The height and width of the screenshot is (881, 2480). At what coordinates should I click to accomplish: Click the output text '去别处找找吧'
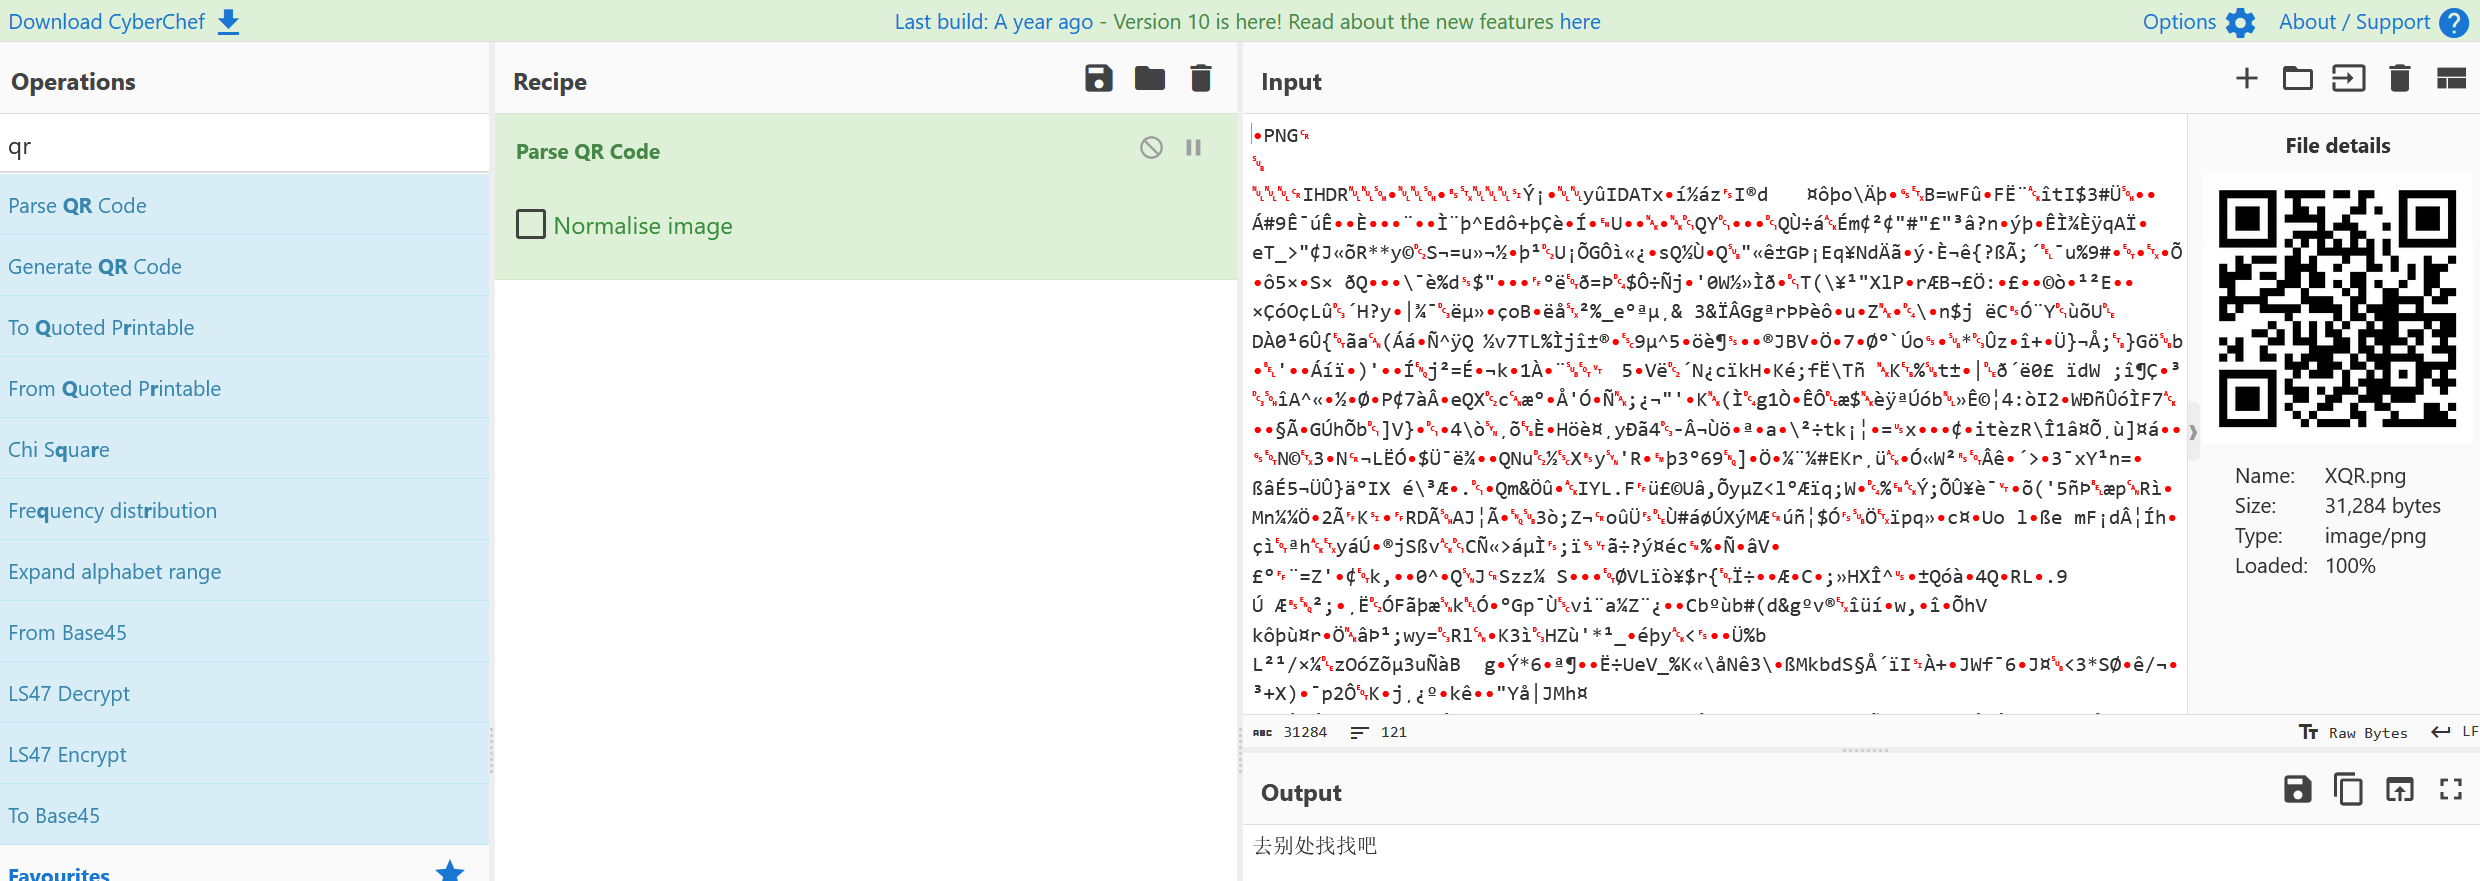(1315, 845)
